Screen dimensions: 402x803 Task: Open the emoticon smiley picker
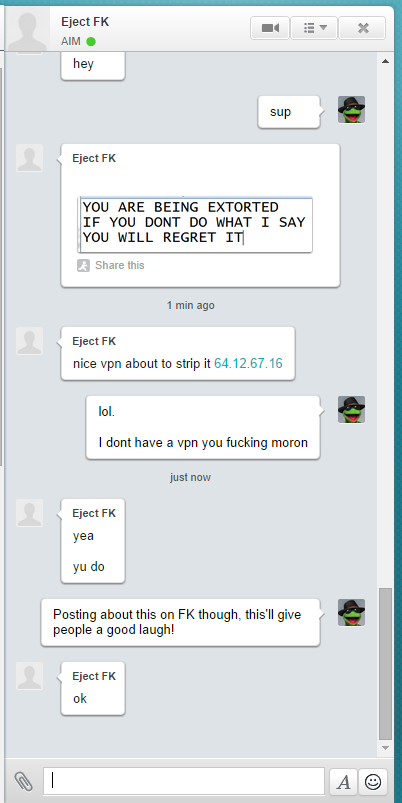(x=373, y=781)
